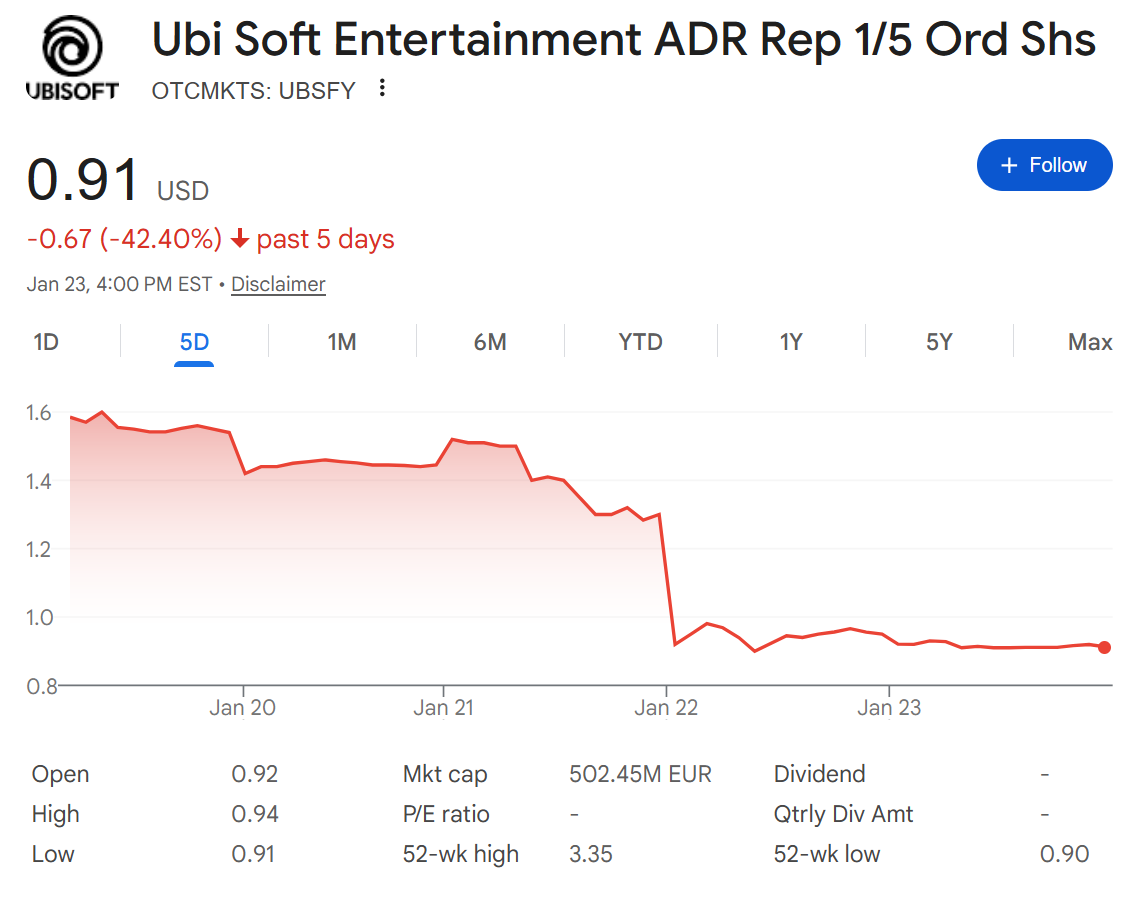Select the YTD tab
This screenshot has width=1141, height=912.
[x=640, y=342]
